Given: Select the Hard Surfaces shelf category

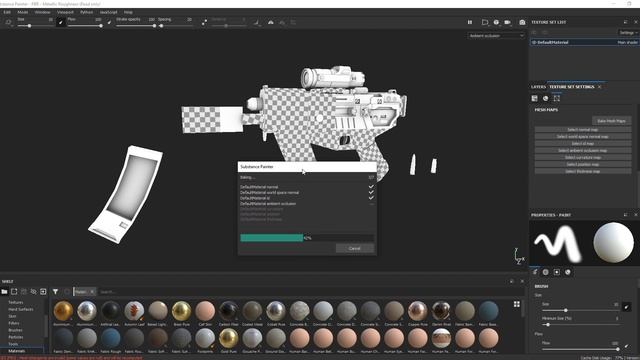Looking at the screenshot, I should tap(21, 309).
